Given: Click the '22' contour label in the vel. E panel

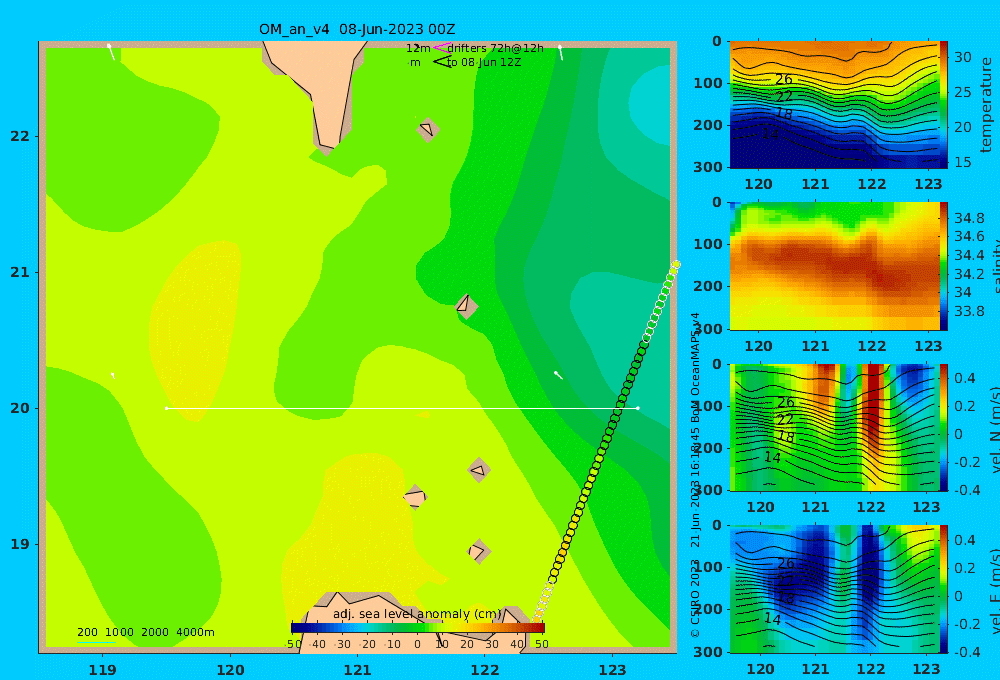Looking at the screenshot, I should (786, 580).
